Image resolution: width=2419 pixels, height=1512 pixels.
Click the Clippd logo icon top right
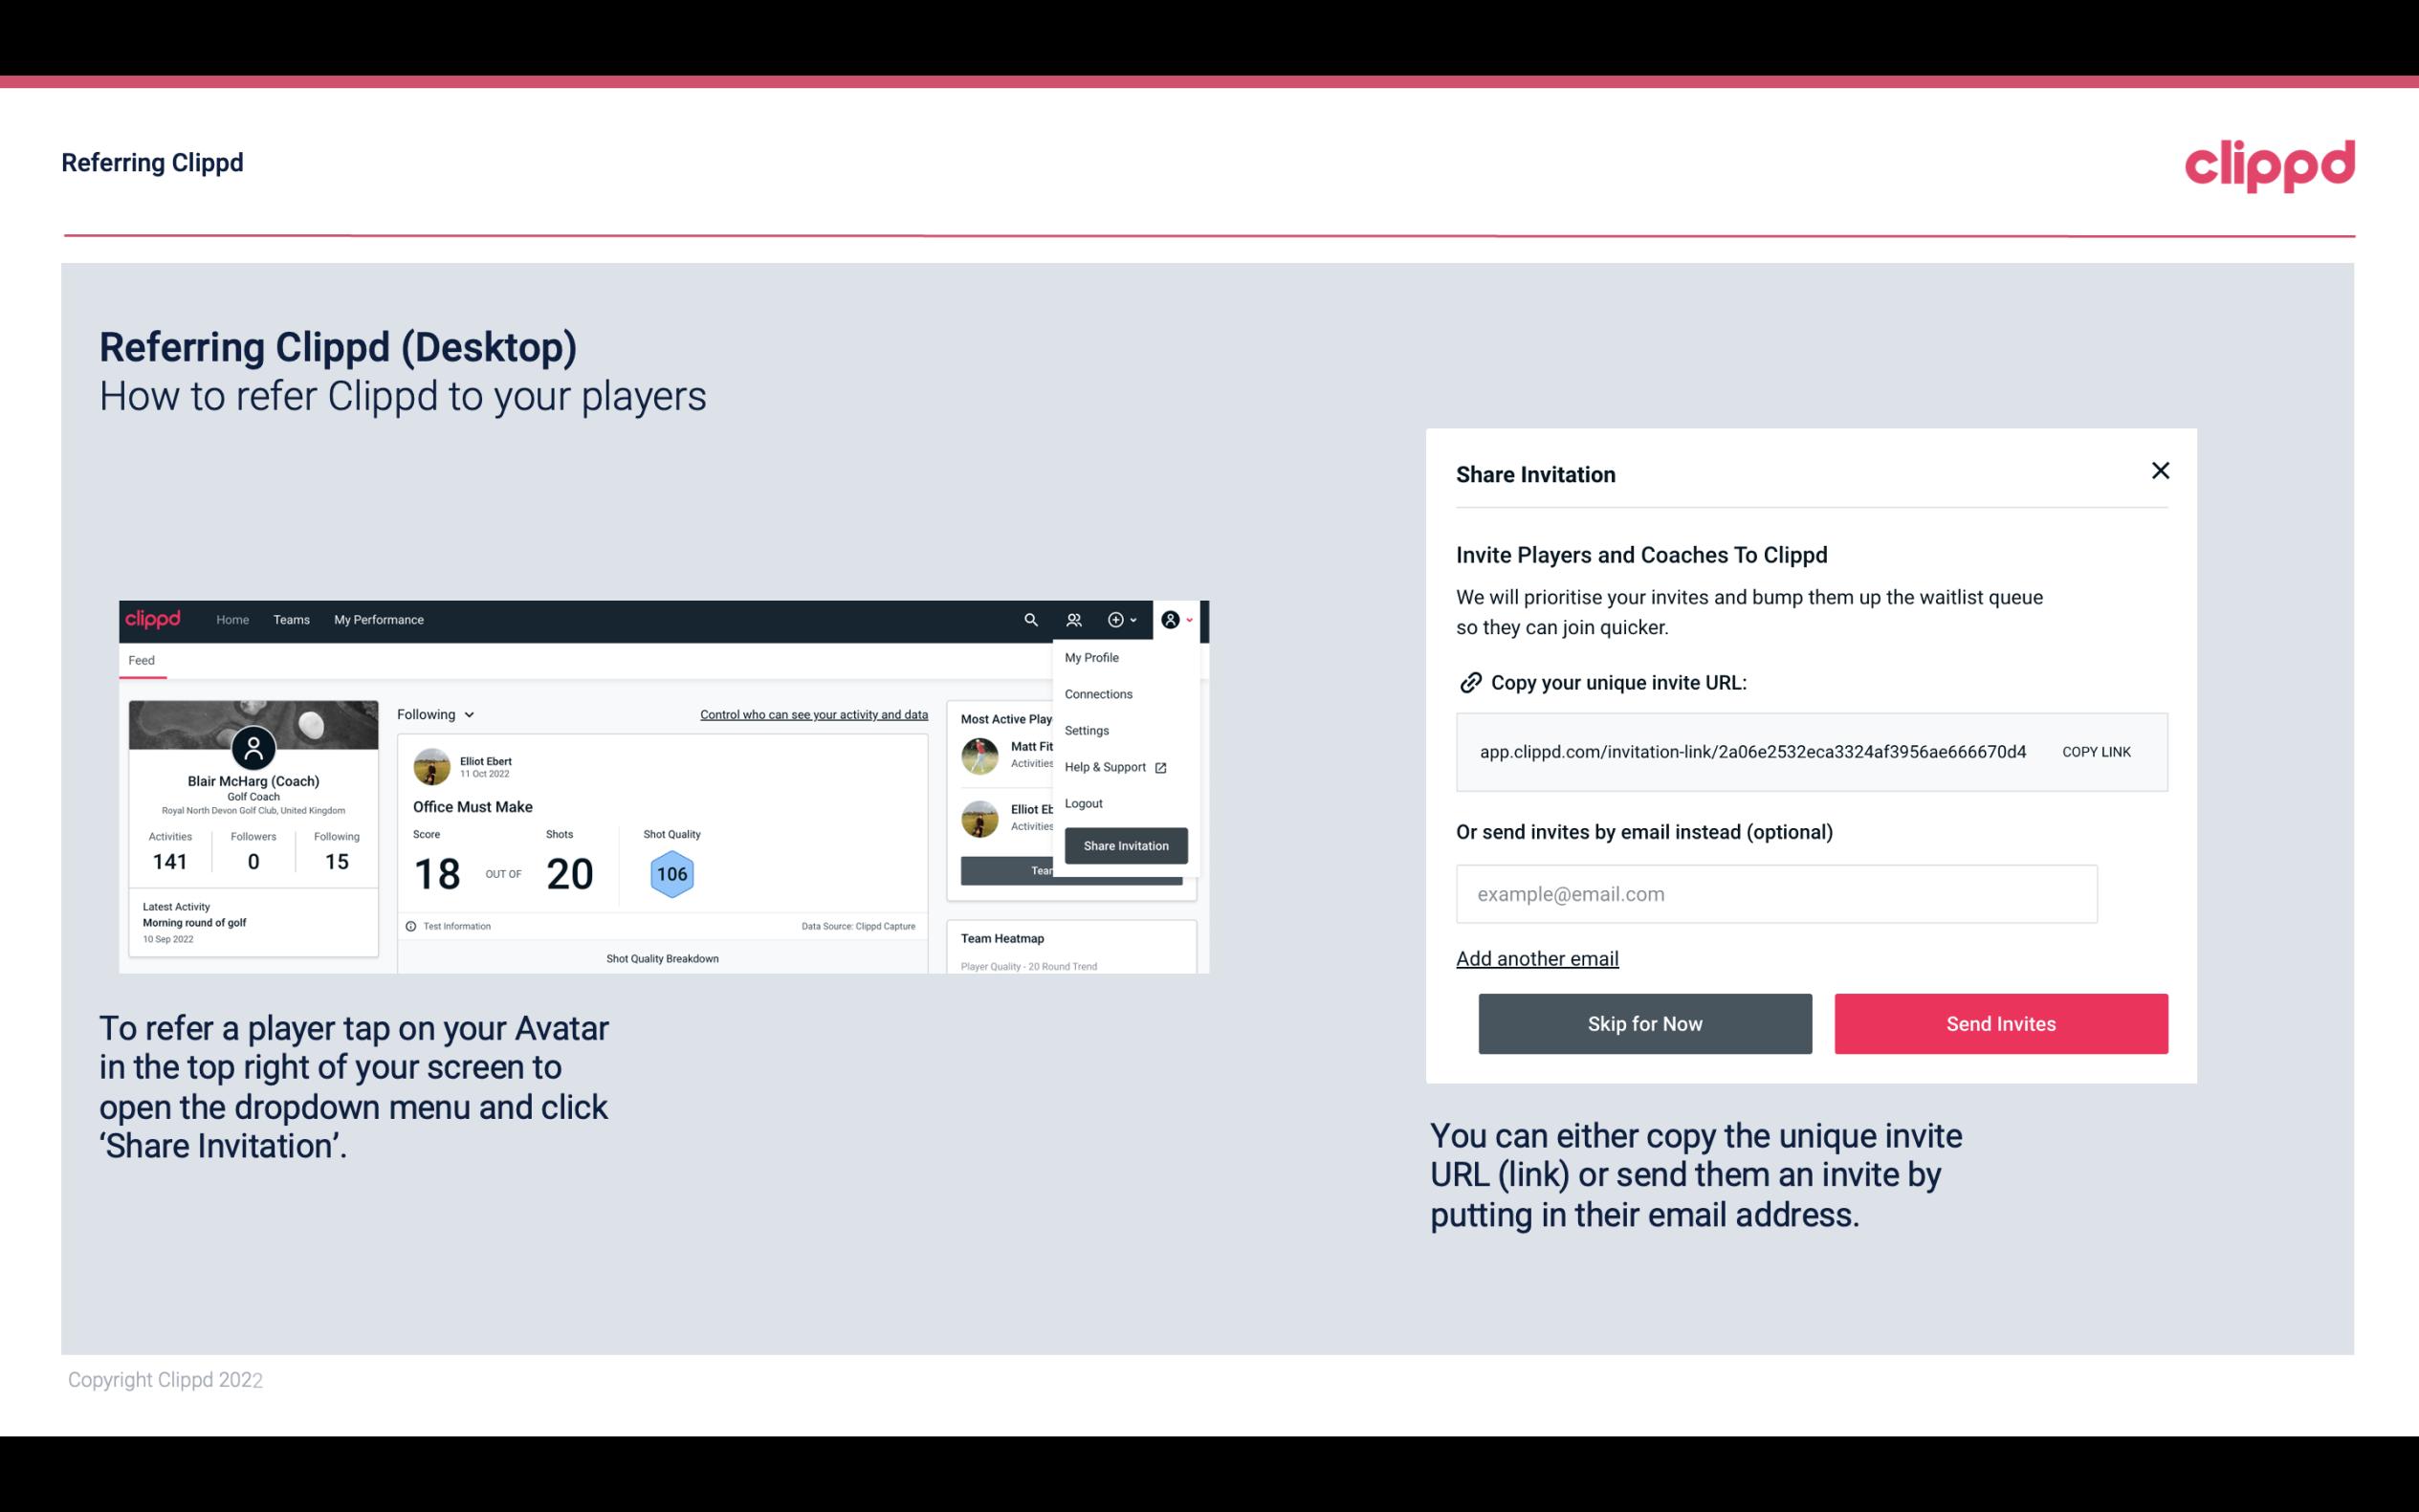[2271, 164]
